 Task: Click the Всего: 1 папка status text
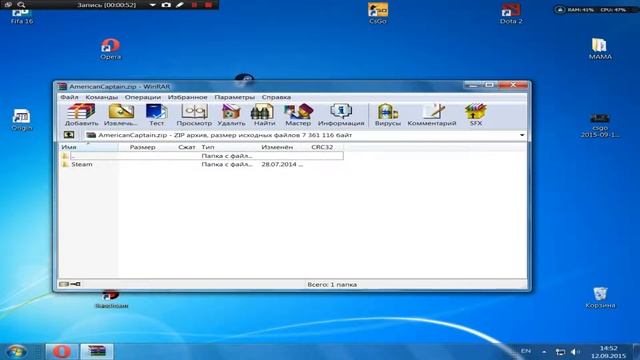tap(332, 284)
